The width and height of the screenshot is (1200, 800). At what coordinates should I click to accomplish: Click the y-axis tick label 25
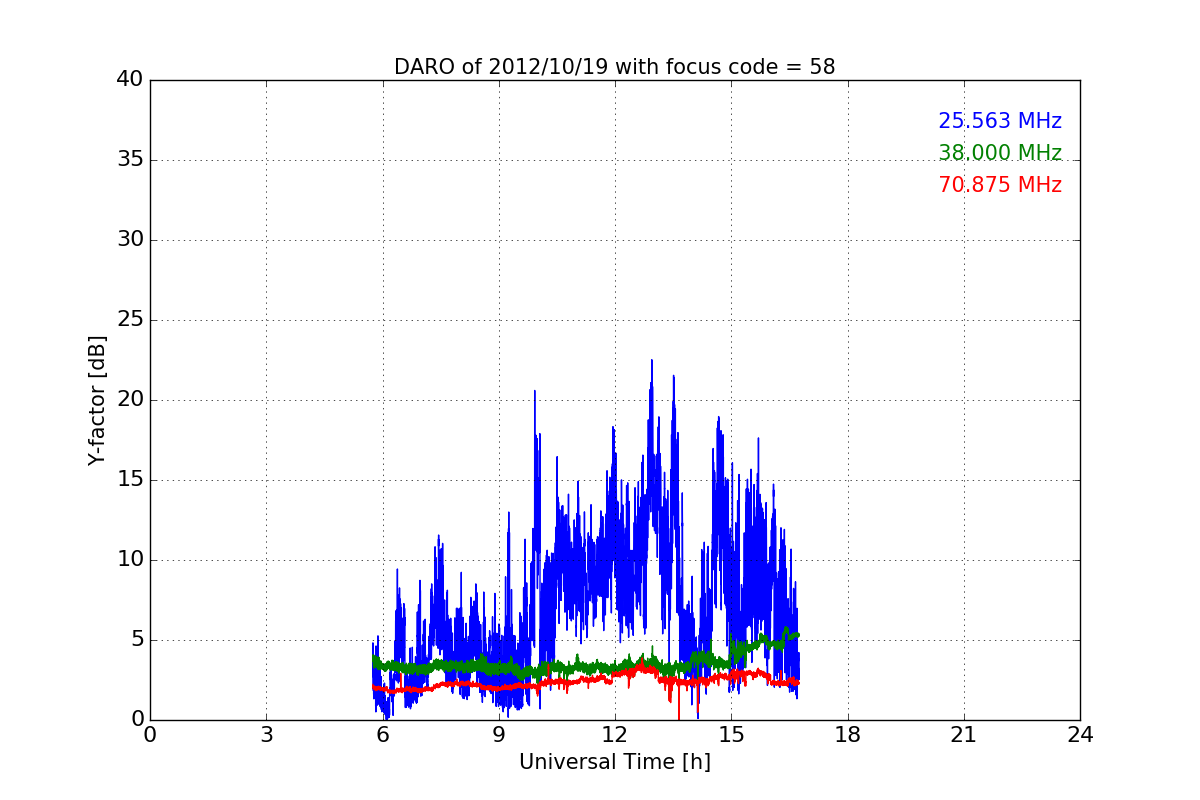(130, 320)
